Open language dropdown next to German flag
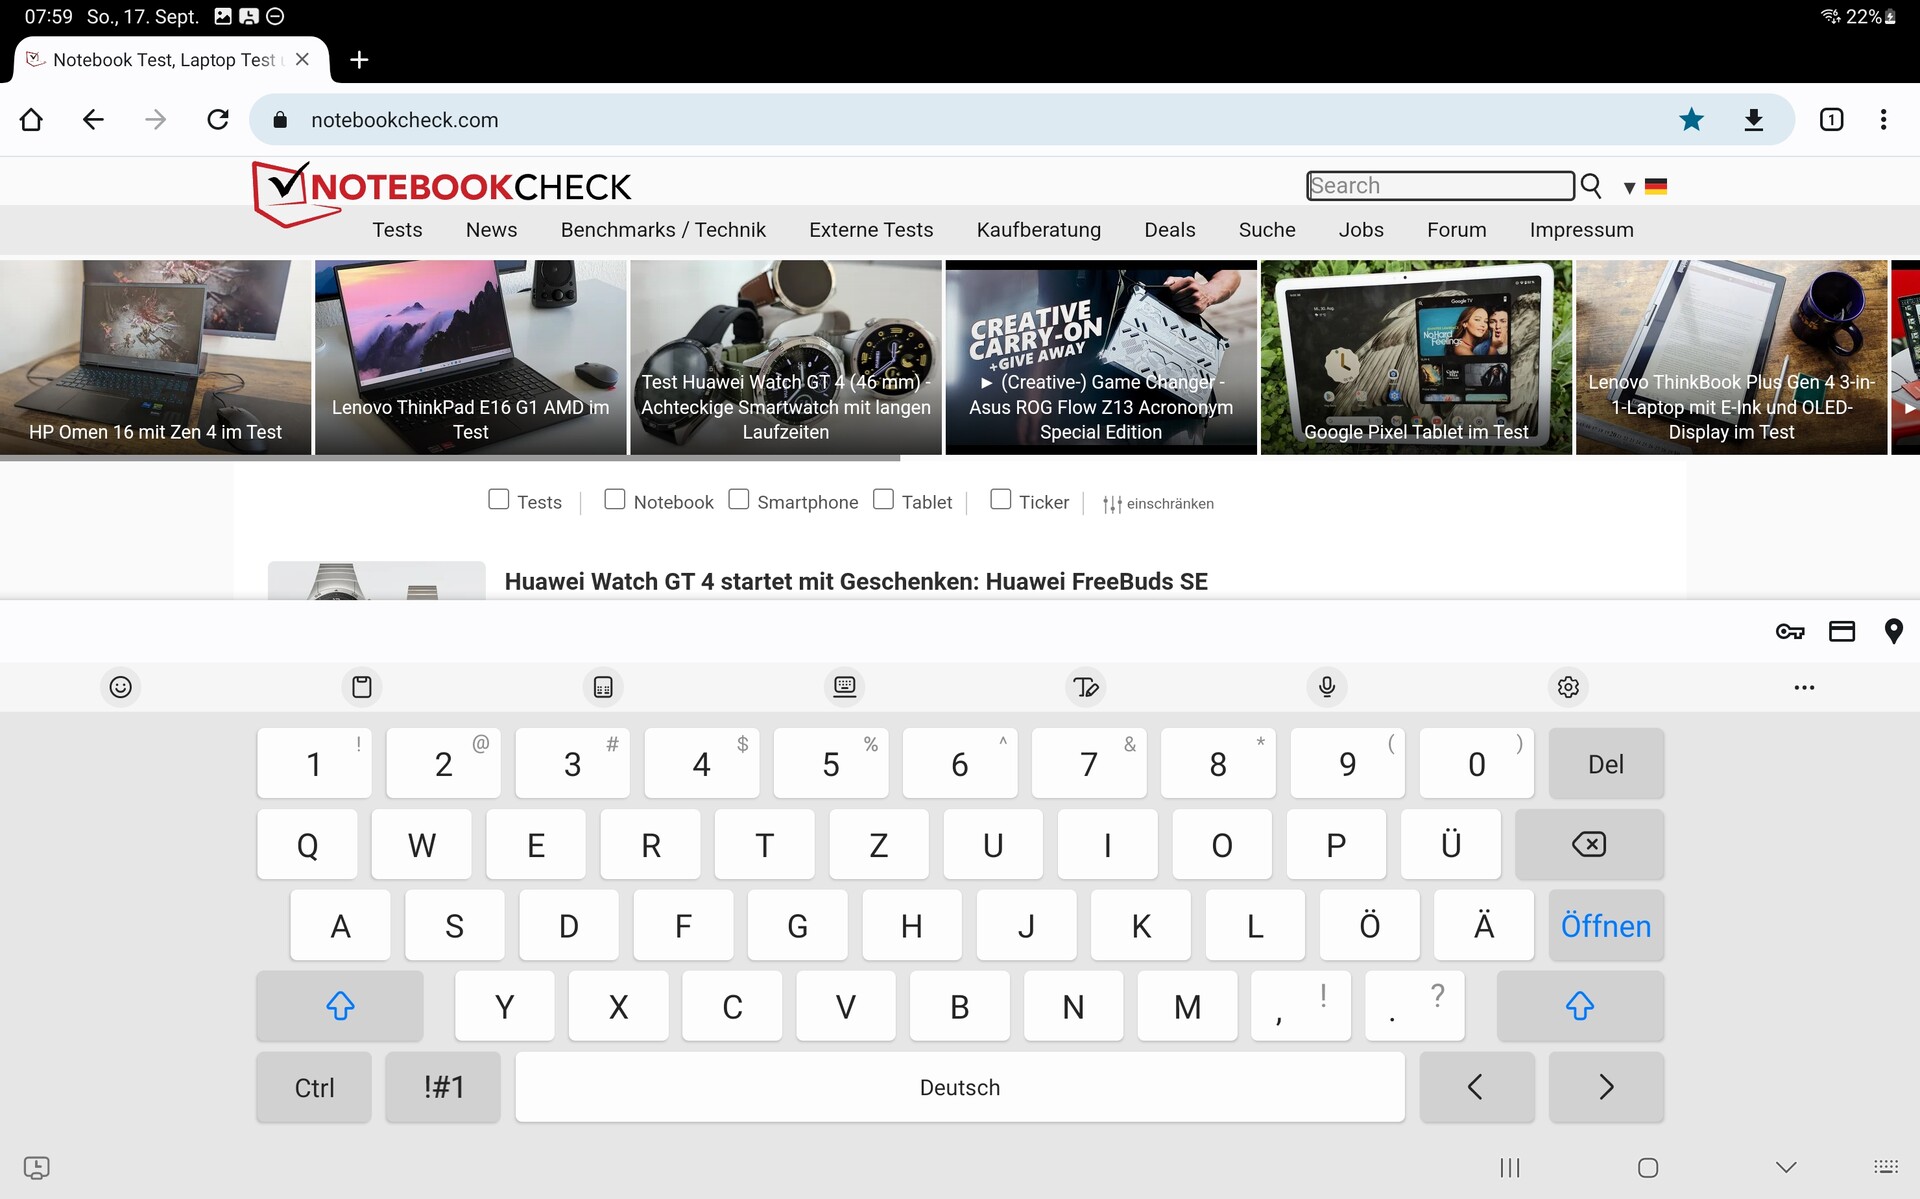The height and width of the screenshot is (1199, 1920). (1629, 187)
